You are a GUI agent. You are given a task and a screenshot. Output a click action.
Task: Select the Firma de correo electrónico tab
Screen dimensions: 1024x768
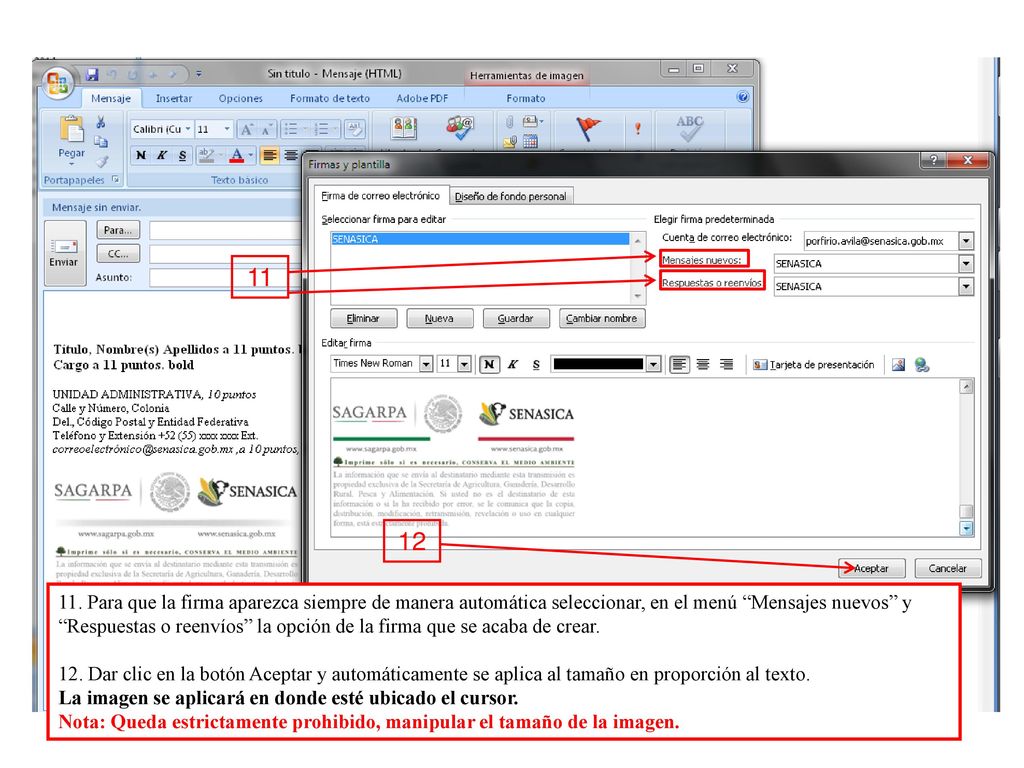380,196
